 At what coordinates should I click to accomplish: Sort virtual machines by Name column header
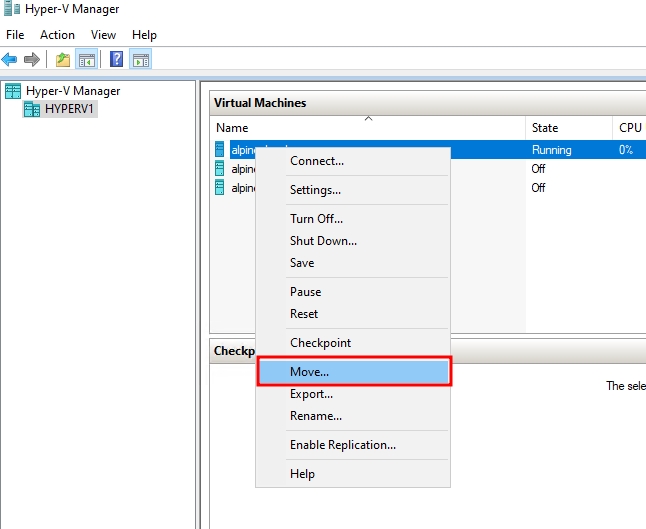233,128
